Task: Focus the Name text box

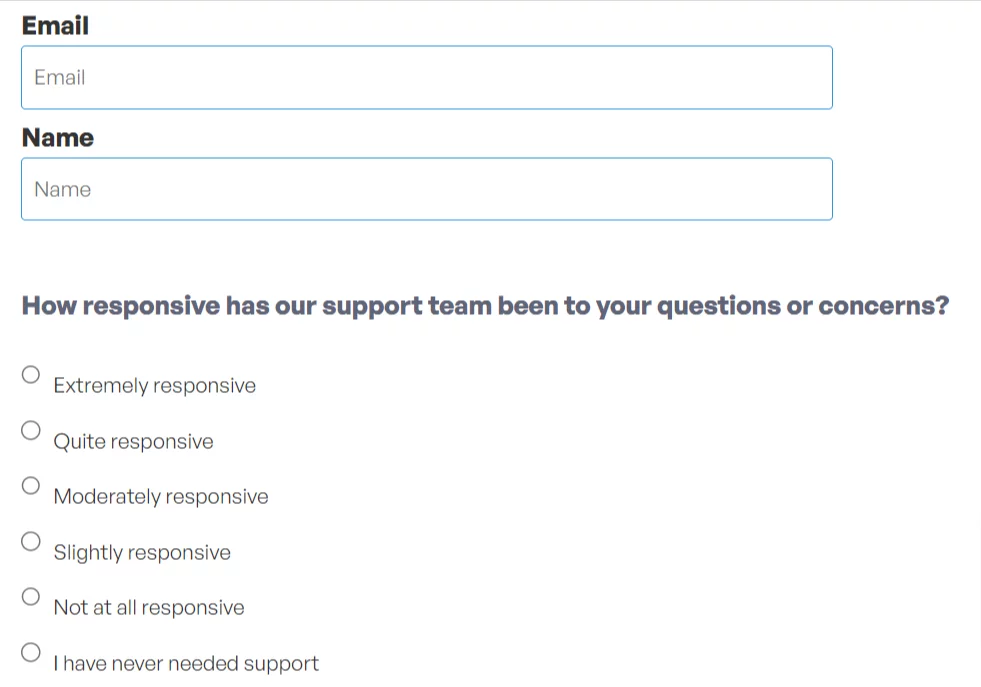Action: point(426,190)
